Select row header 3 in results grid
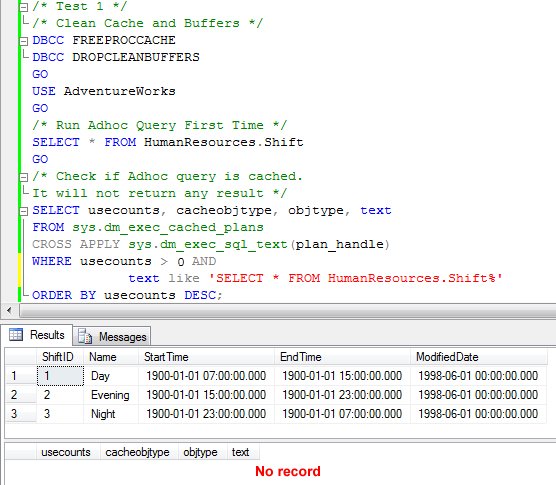The image size is (556, 485). (x=21, y=413)
